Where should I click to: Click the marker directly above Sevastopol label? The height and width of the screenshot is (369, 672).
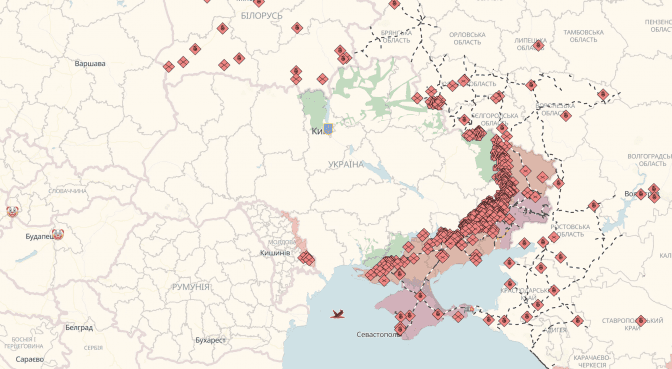[400, 329]
